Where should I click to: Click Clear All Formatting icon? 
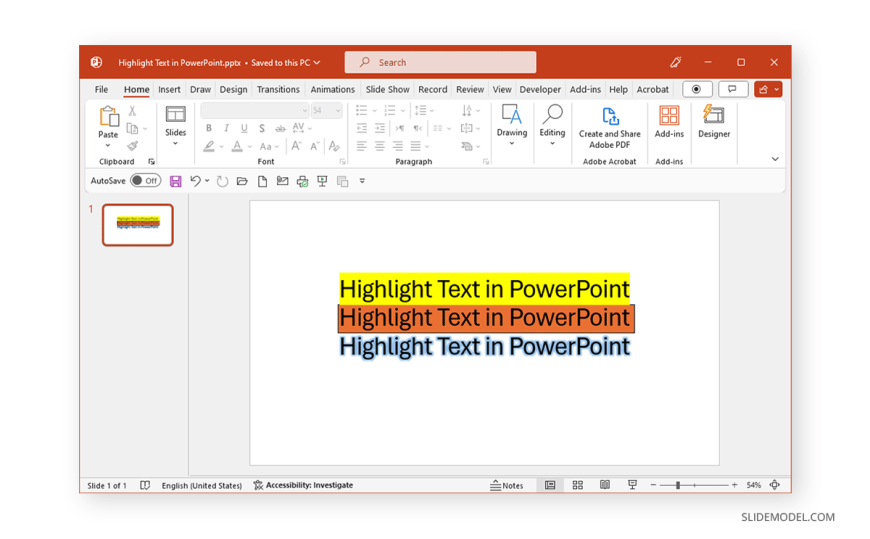click(x=333, y=146)
